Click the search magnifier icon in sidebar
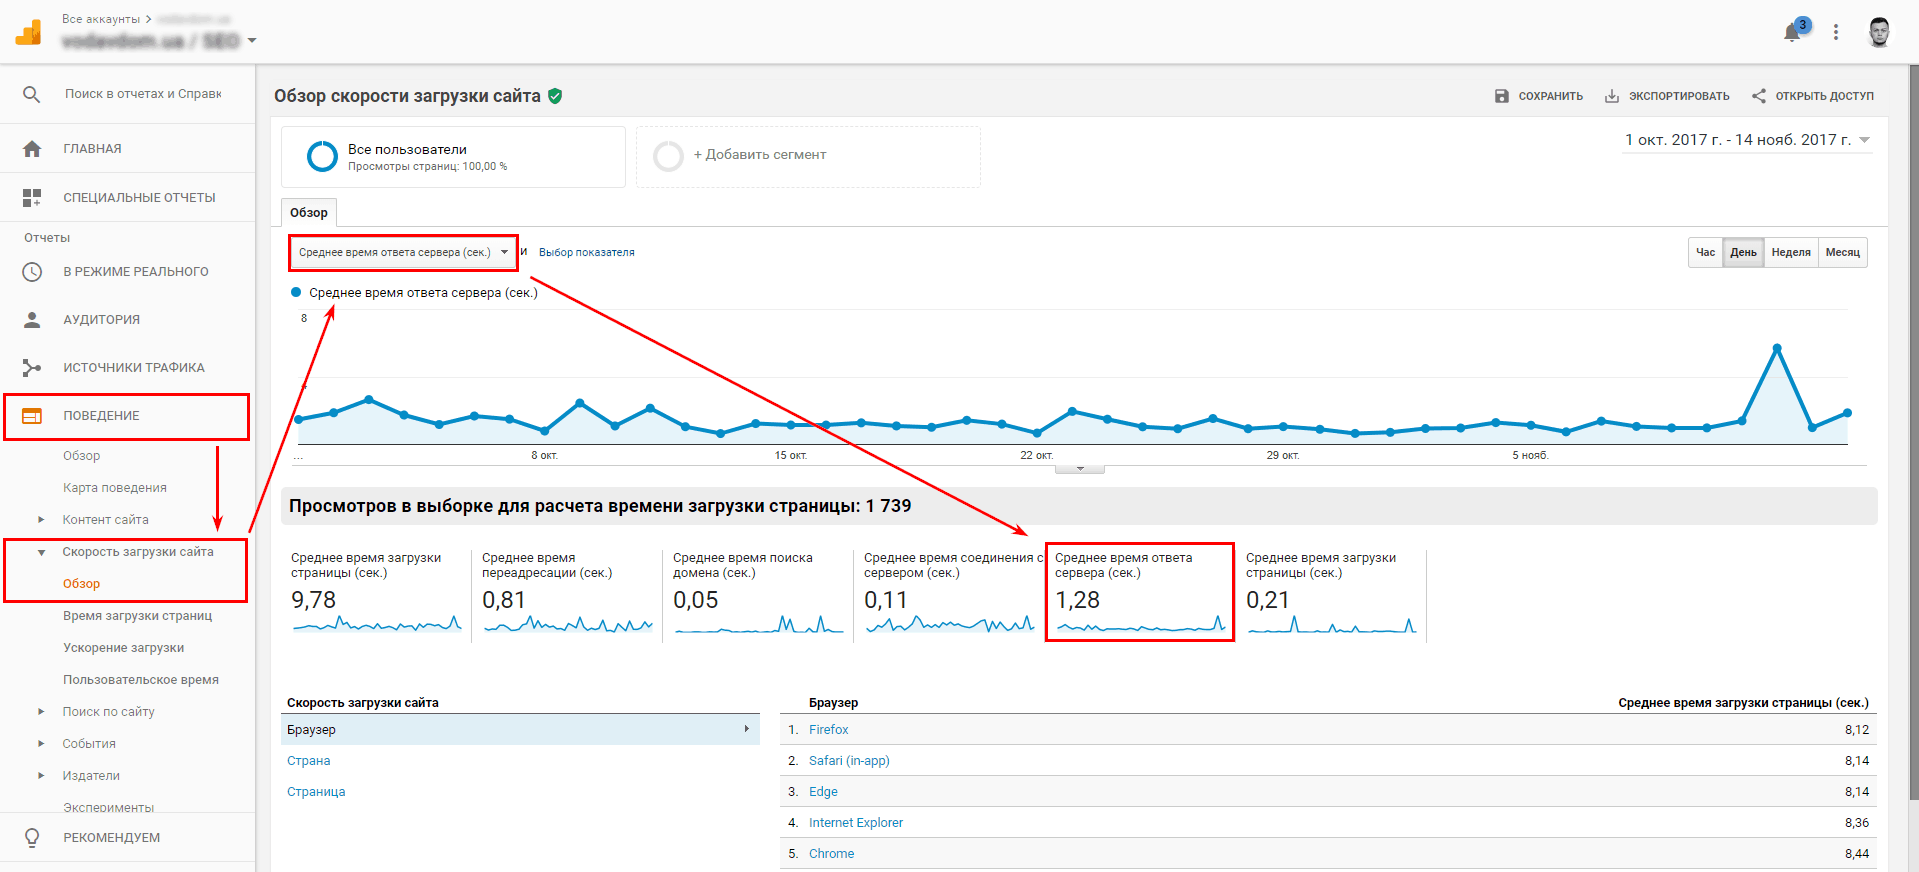The height and width of the screenshot is (872, 1919). pyautogui.click(x=32, y=94)
